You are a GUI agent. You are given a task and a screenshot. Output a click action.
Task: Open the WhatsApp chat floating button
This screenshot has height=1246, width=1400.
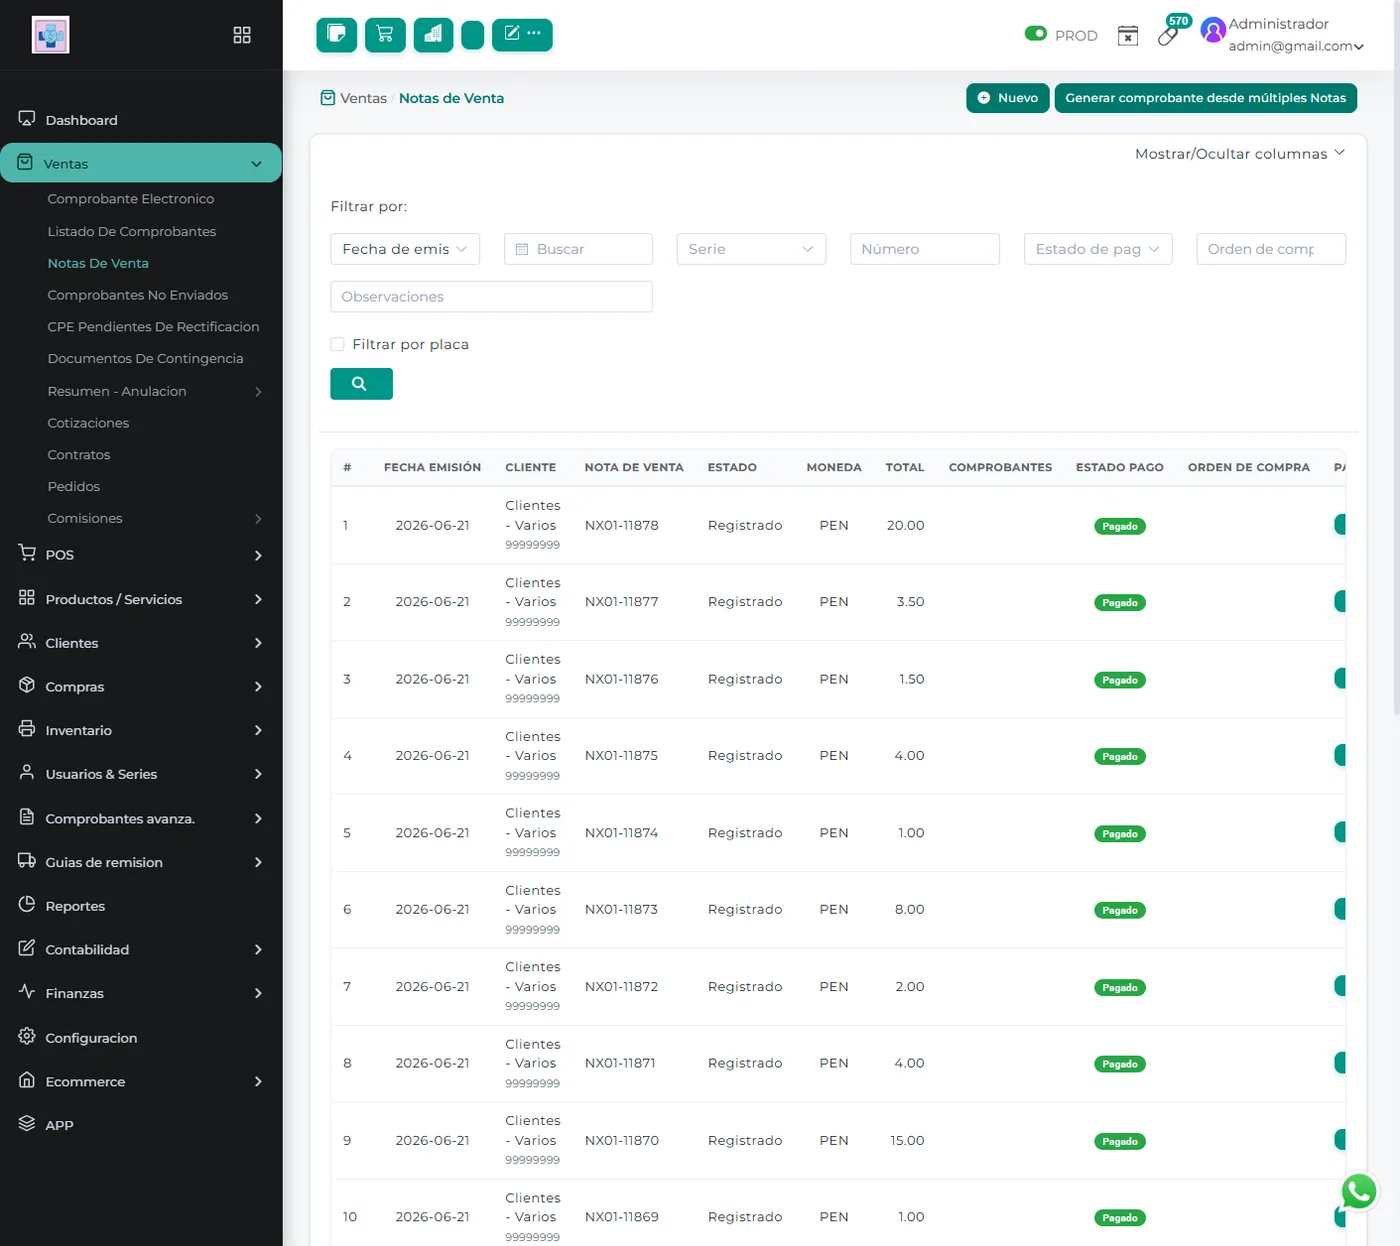1359,1191
